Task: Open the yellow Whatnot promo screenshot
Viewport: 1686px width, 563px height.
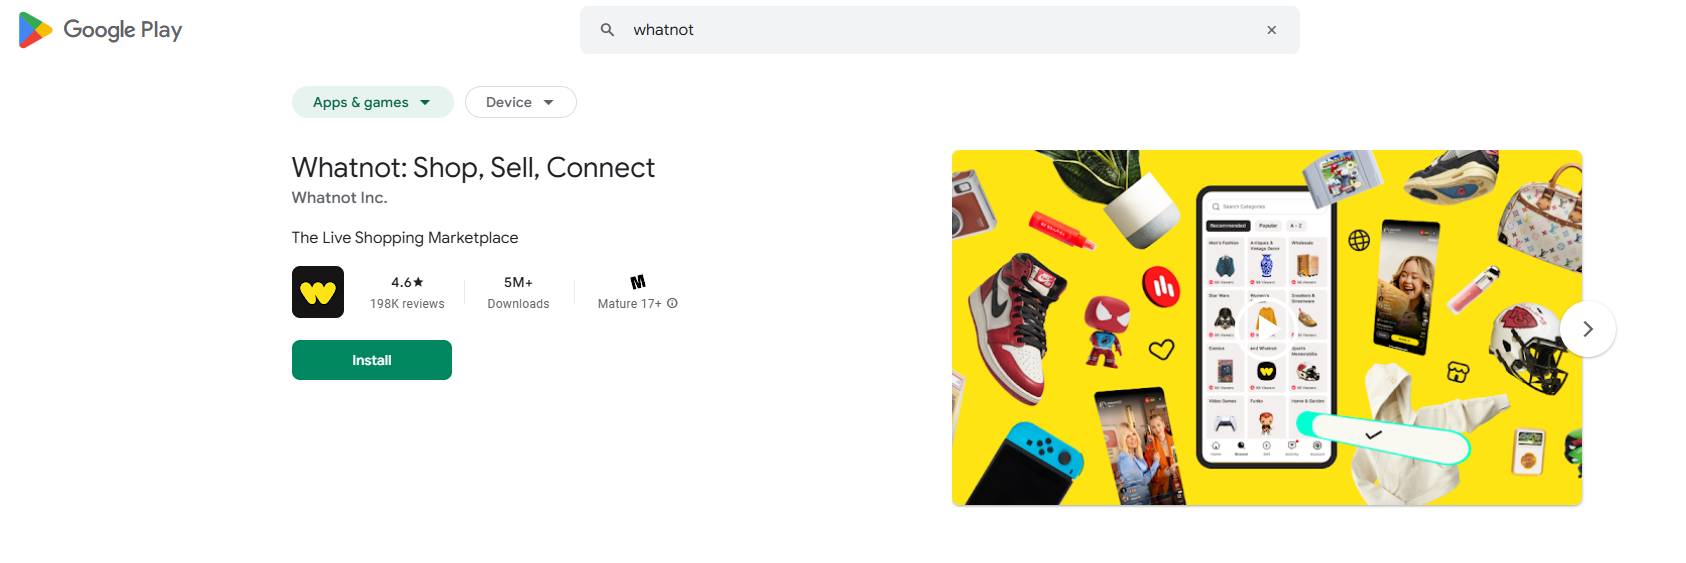Action: [x=1266, y=328]
